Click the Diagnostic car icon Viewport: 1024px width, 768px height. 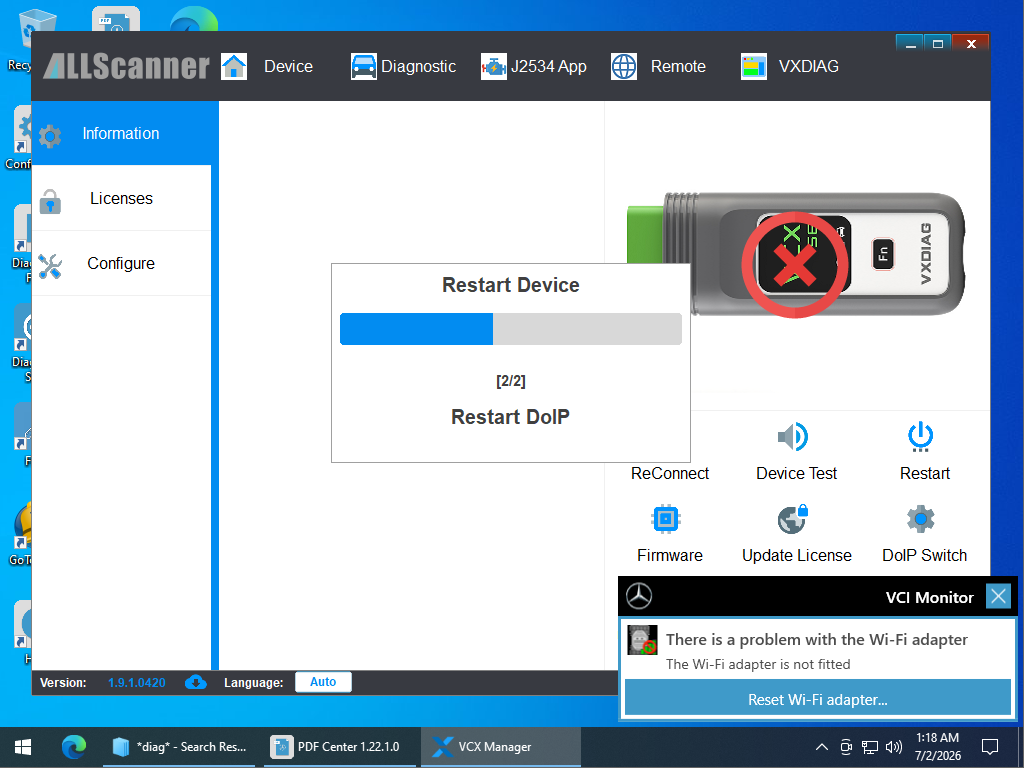coord(363,67)
